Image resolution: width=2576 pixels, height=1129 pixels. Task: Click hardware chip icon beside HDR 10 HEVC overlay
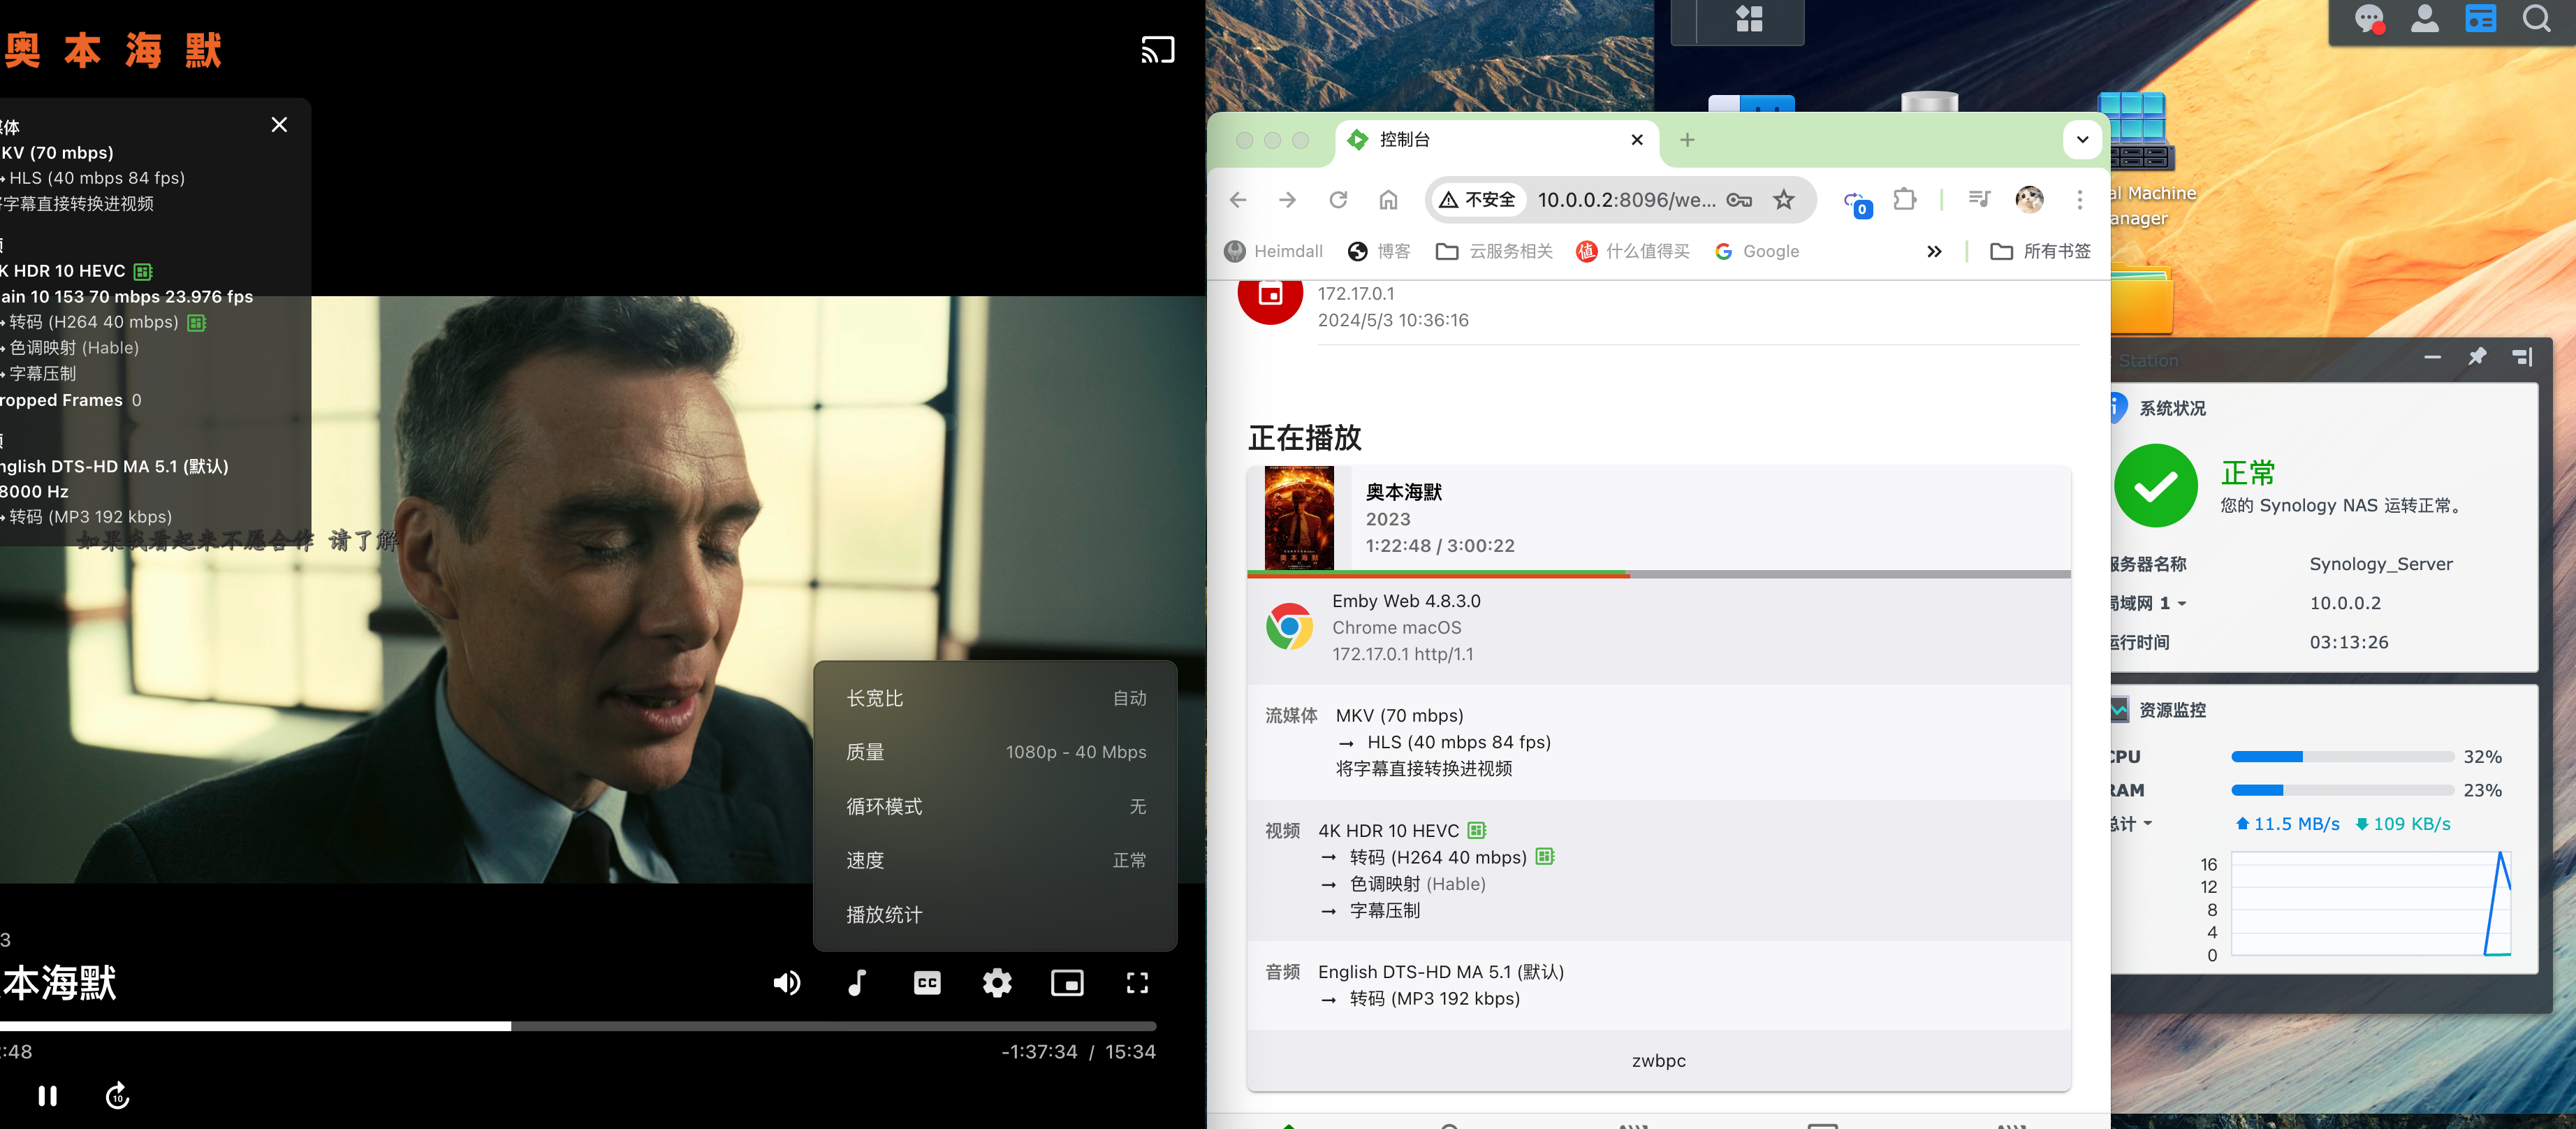coord(143,272)
